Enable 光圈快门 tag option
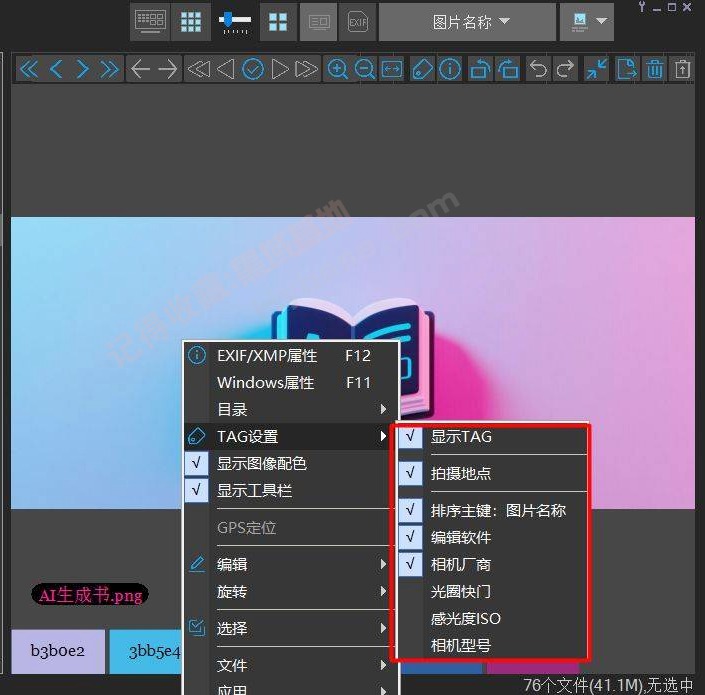 pos(492,591)
